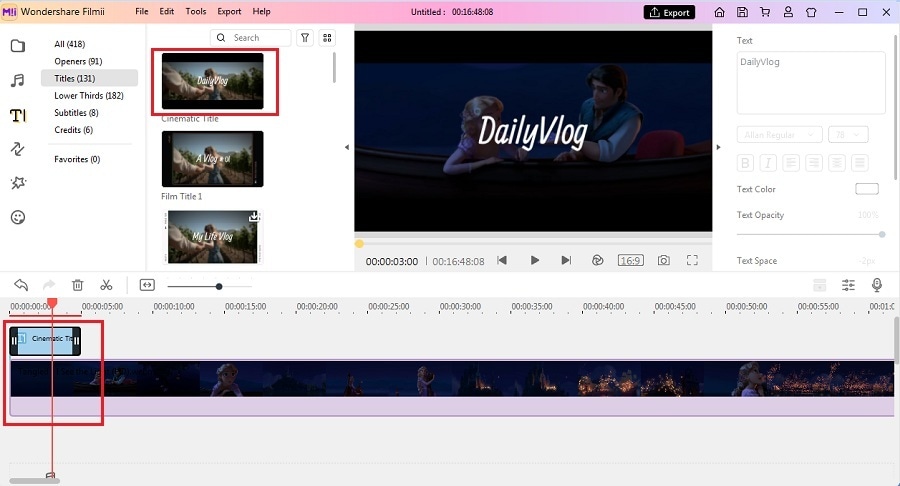This screenshot has height=486, width=900.
Task: Open the font size 78 dropdown
Action: tap(848, 135)
